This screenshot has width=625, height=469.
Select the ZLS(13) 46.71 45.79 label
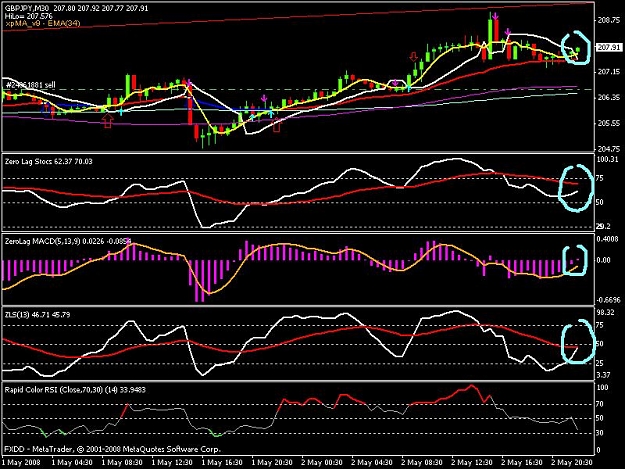(x=37, y=315)
